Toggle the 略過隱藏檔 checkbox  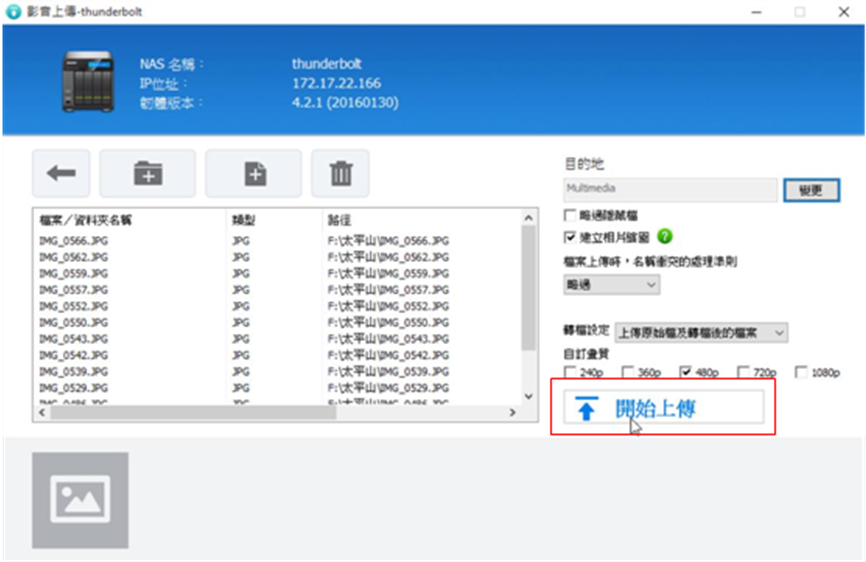pyautogui.click(x=571, y=215)
